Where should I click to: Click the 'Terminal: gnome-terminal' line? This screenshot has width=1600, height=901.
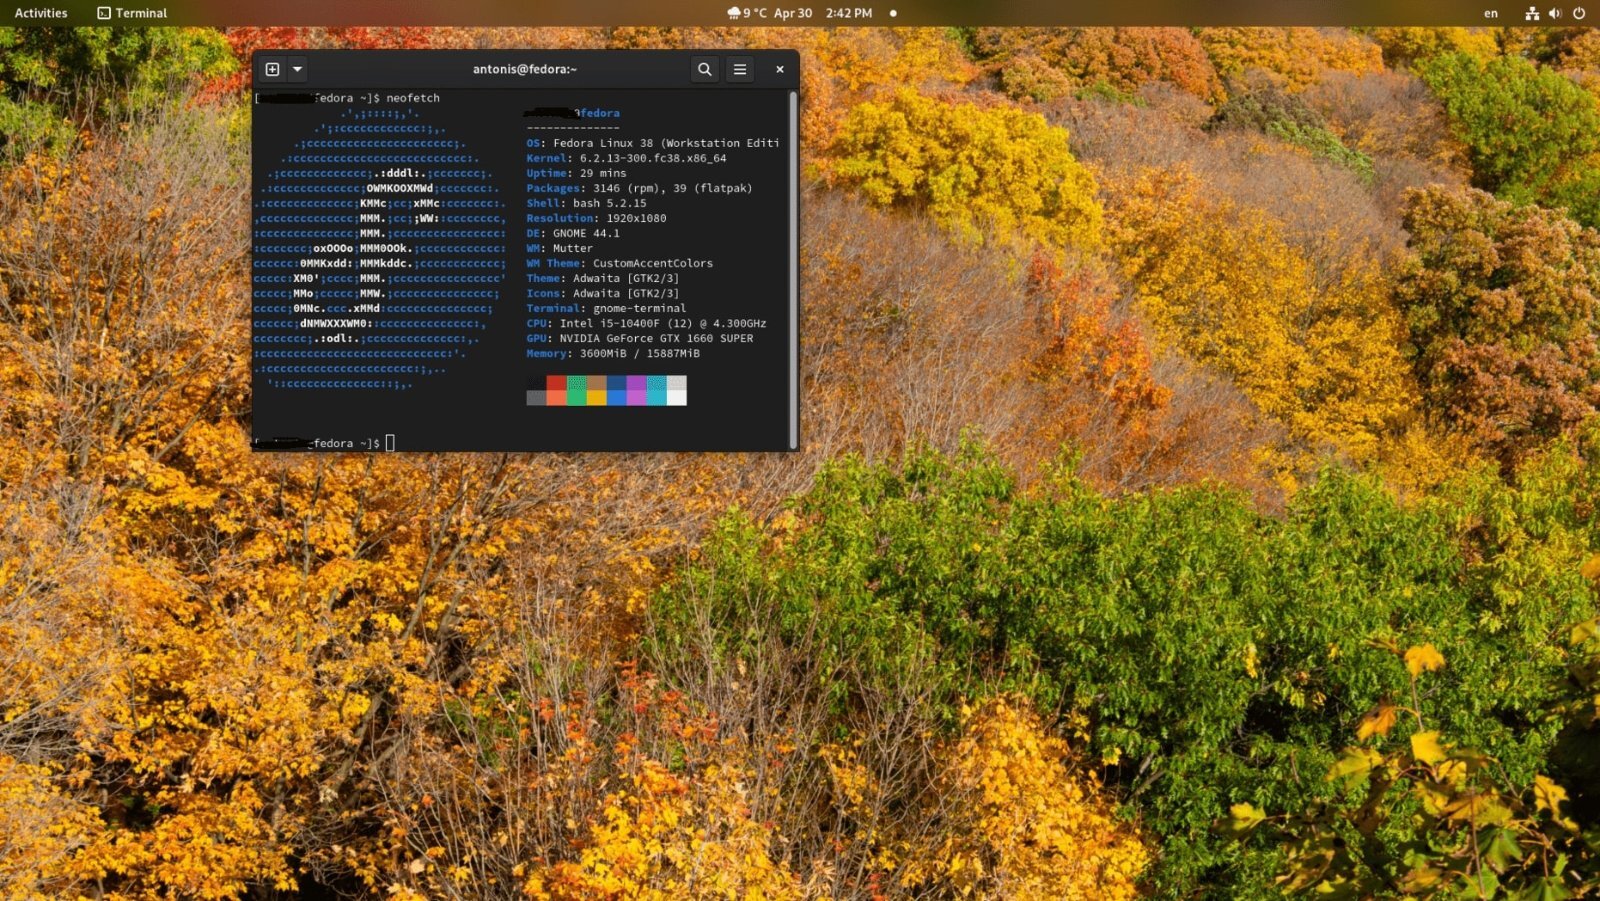607,308
